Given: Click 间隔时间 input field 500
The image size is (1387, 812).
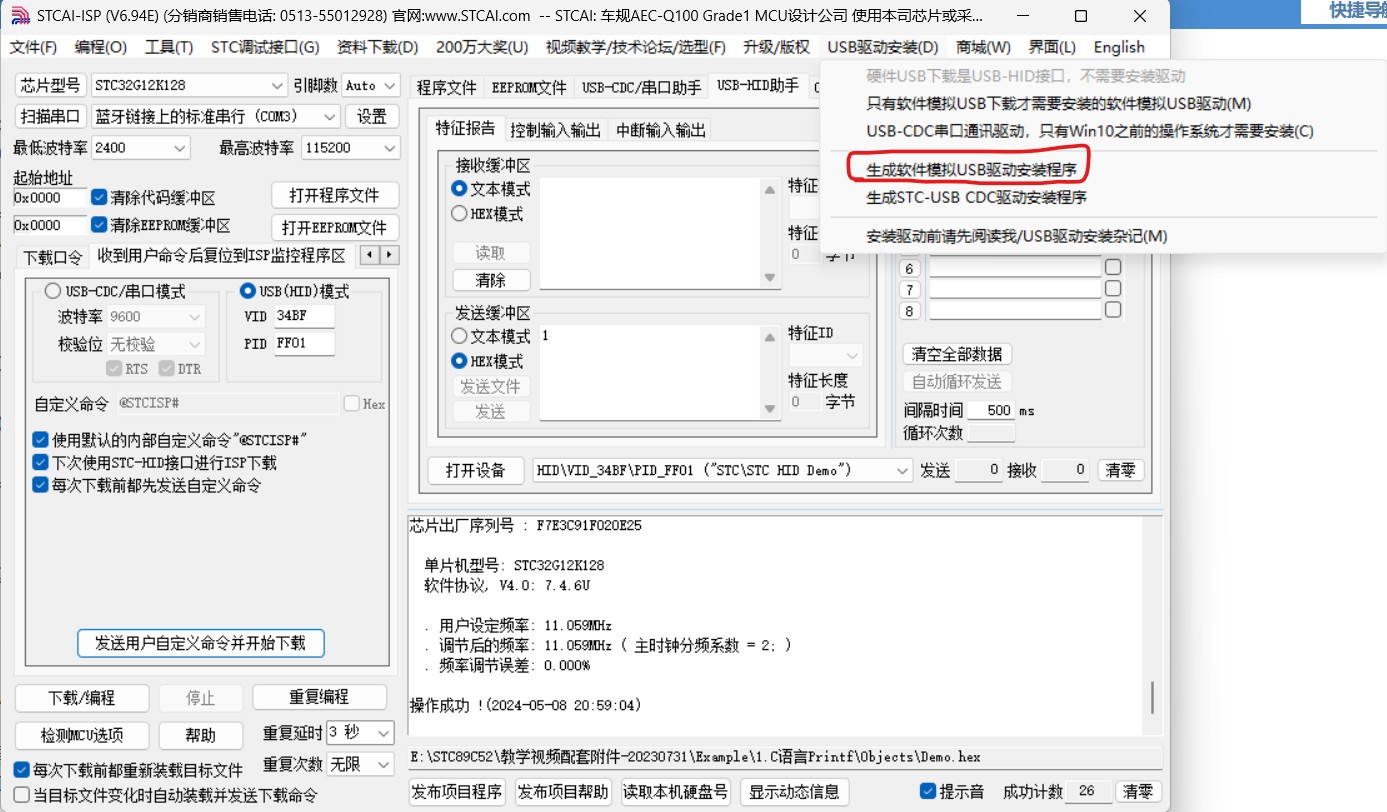Looking at the screenshot, I should 991,410.
